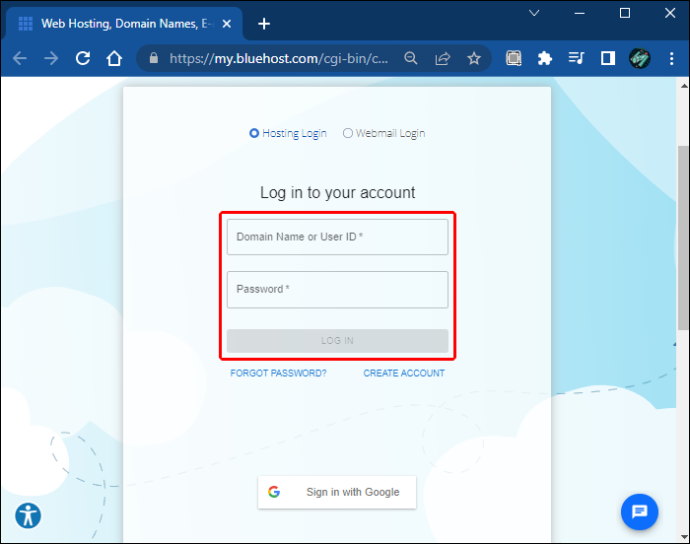Click the 'Log in to your account' heading
The image size is (690, 544).
click(338, 192)
